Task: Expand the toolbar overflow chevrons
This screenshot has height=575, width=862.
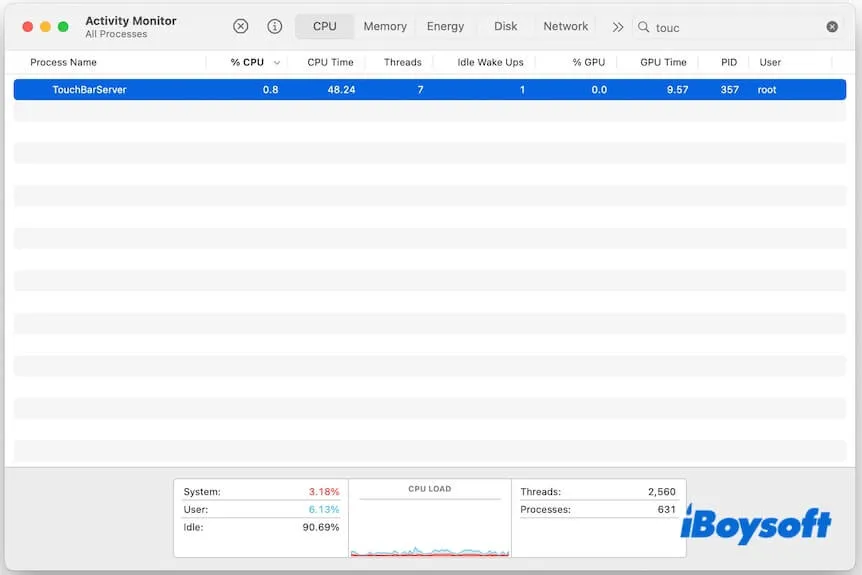Action: tap(617, 27)
